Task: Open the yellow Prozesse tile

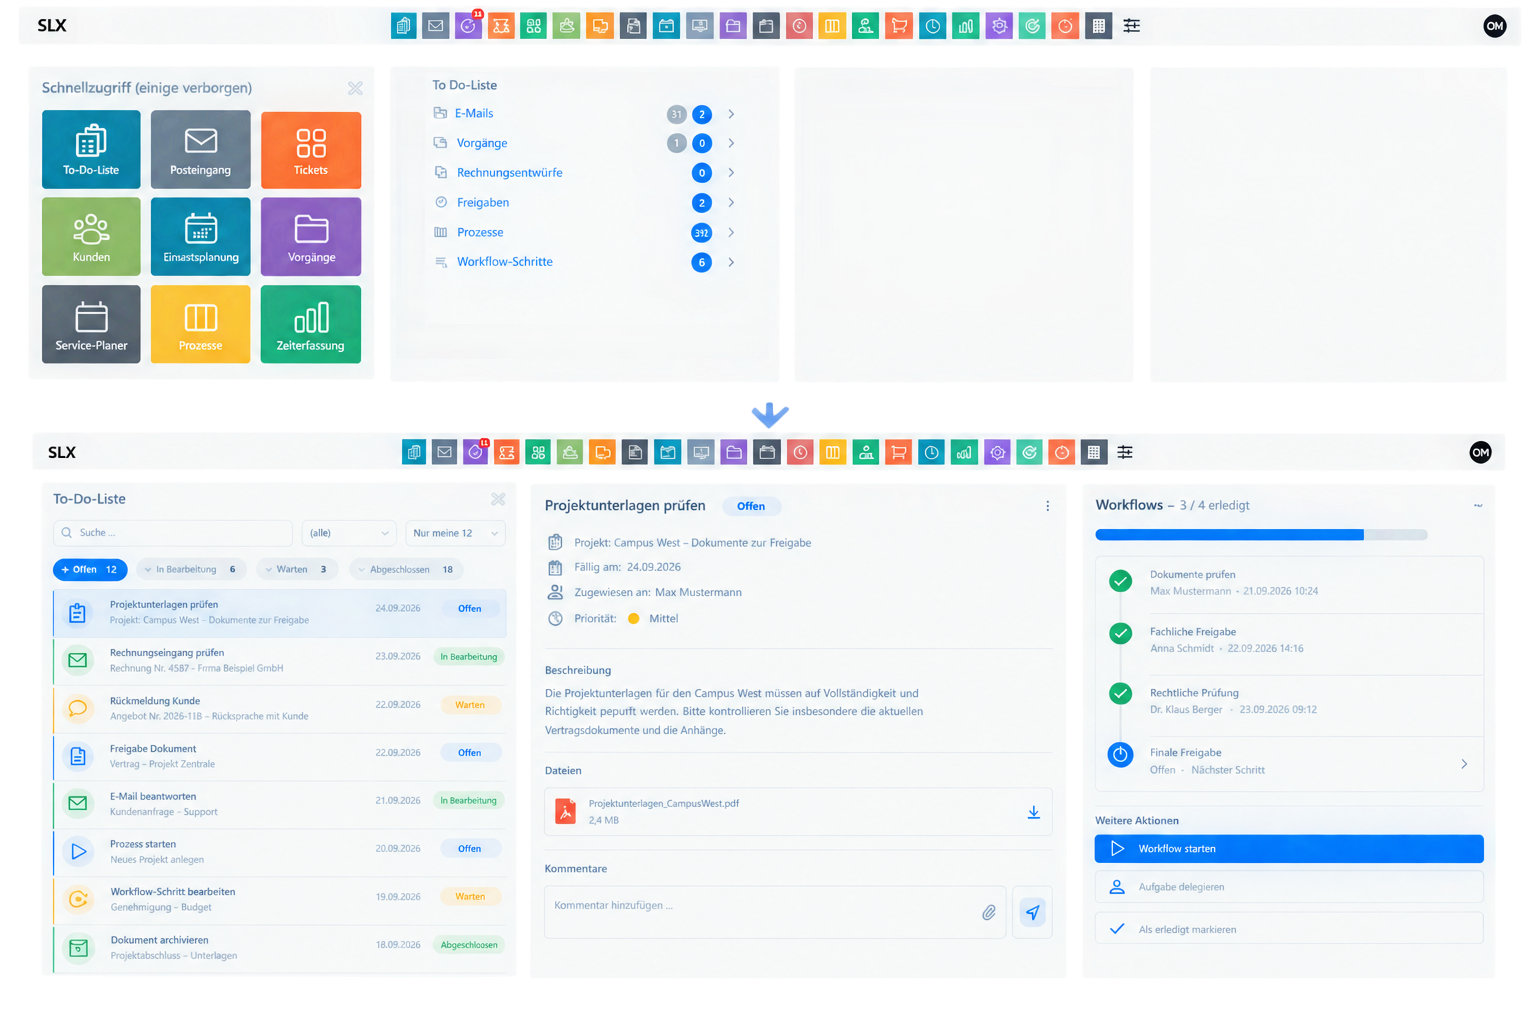Action: [x=200, y=324]
